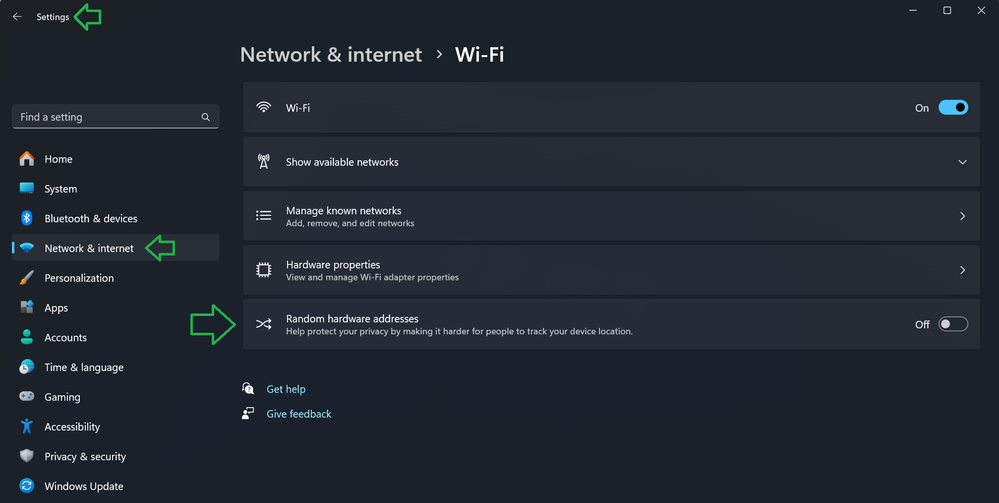
Task: Select Accounts in the sidebar
Action: pyautogui.click(x=65, y=338)
